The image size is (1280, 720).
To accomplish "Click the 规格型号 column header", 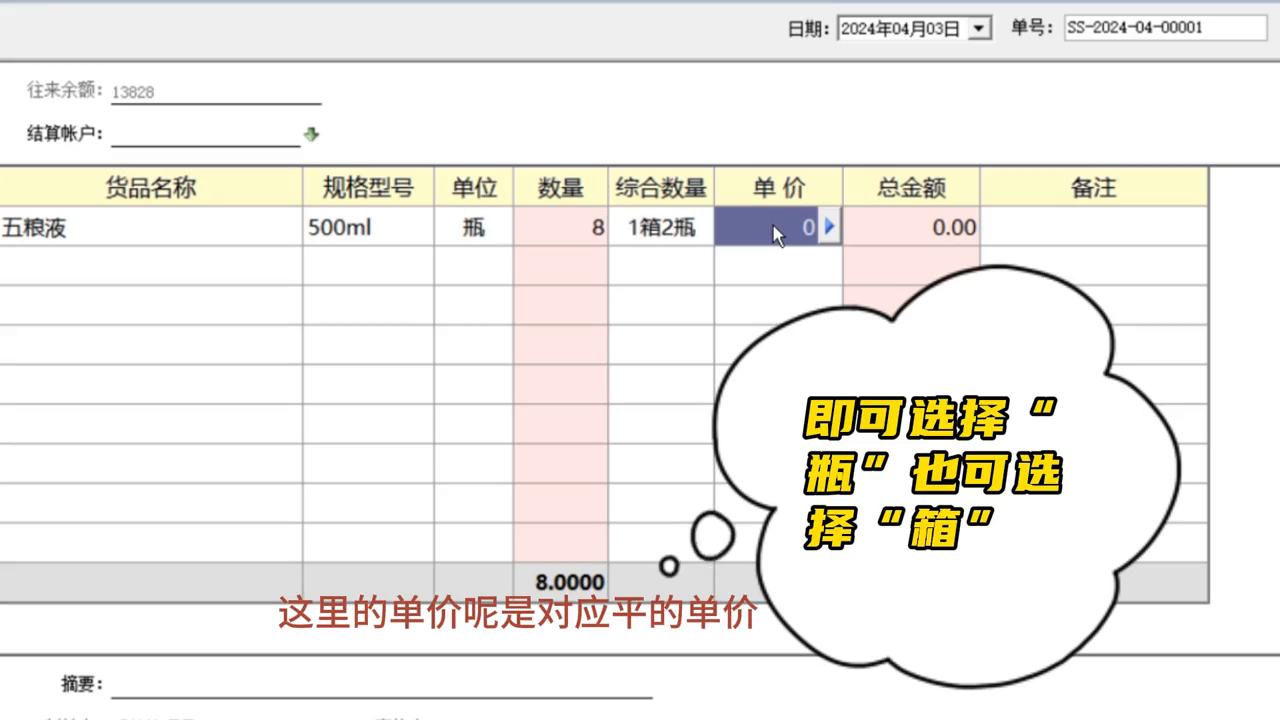I will click(369, 187).
